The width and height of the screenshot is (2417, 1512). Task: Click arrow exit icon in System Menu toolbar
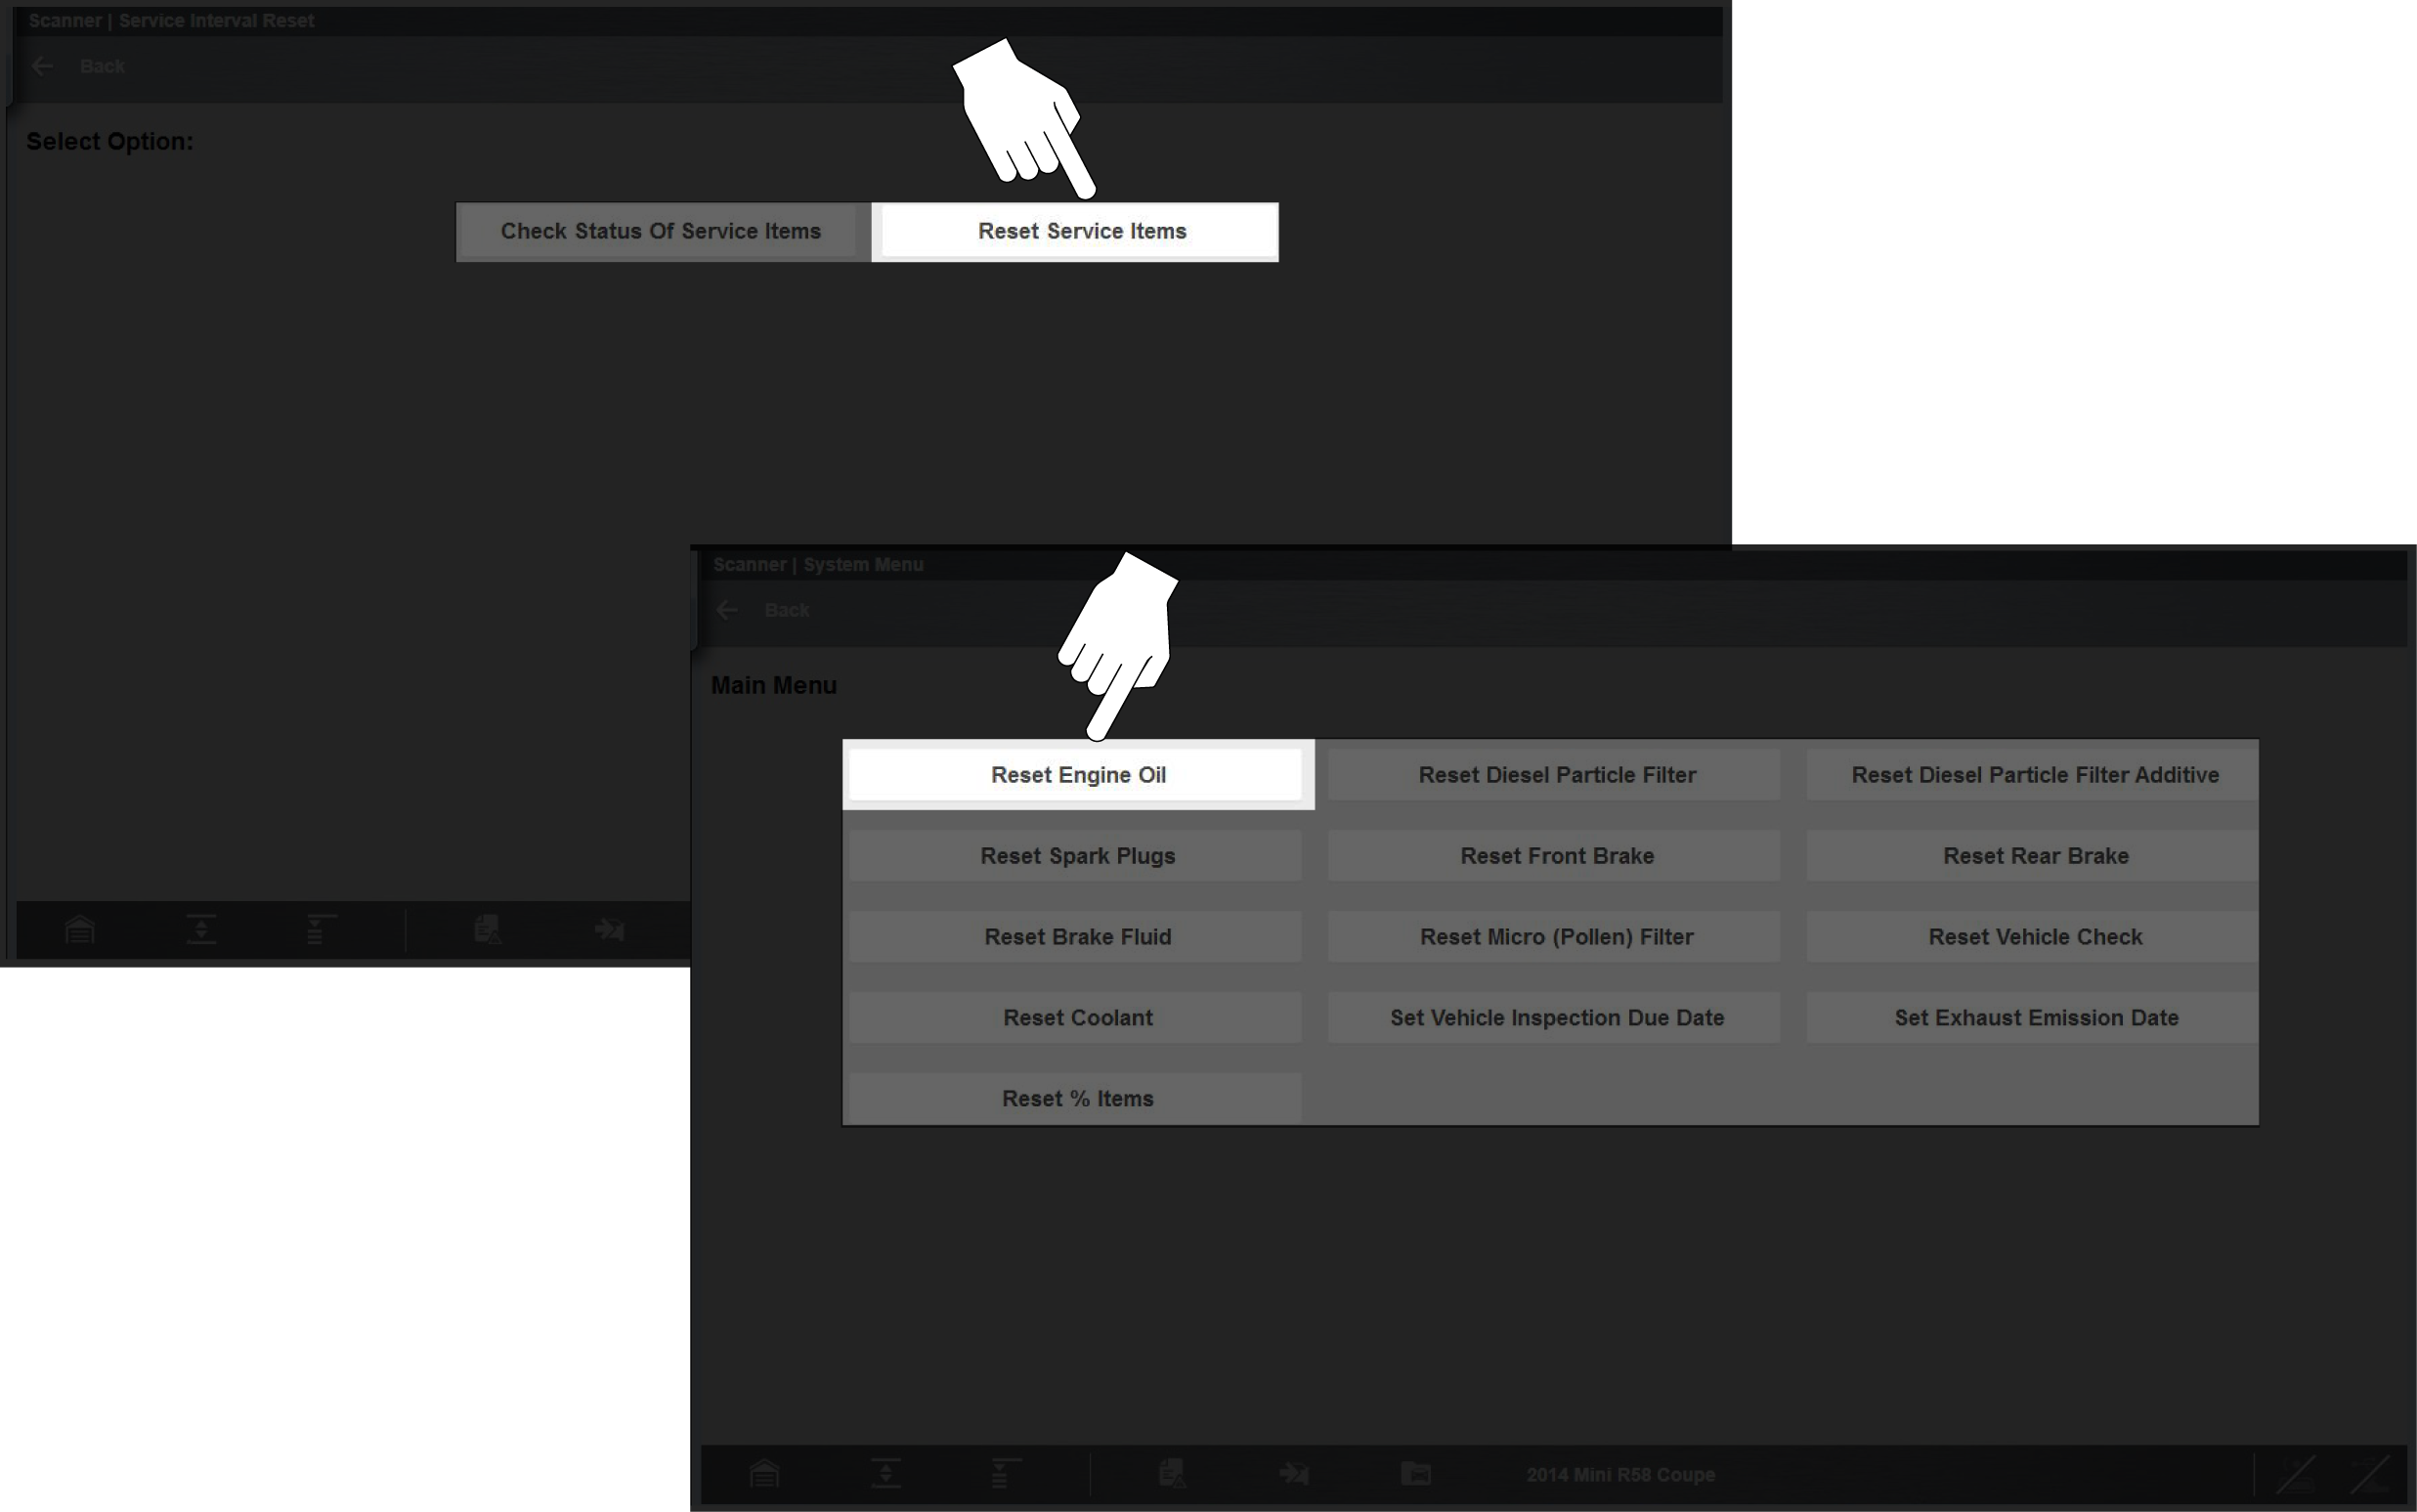1293,1473
